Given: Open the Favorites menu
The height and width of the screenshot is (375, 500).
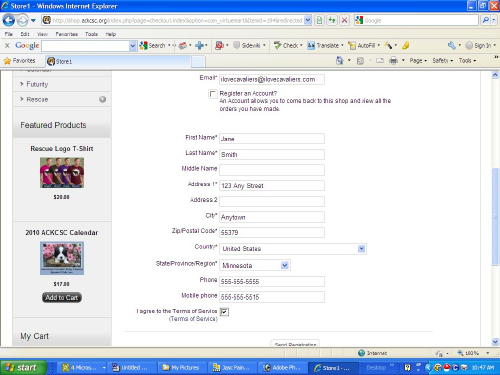Looking at the screenshot, I should pos(67,34).
